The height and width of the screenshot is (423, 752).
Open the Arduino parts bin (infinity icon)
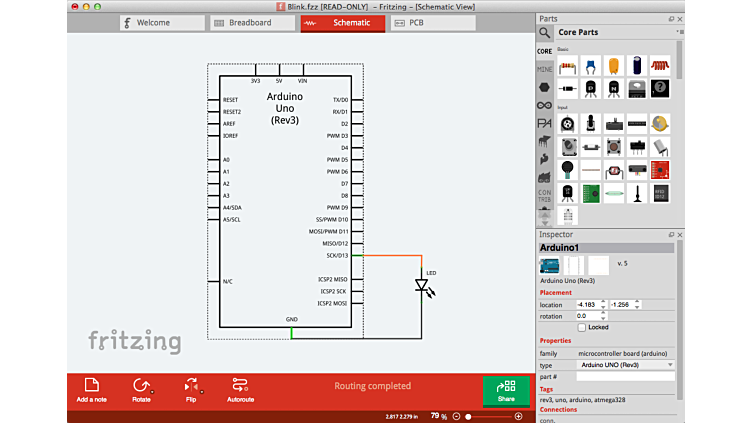tap(544, 105)
